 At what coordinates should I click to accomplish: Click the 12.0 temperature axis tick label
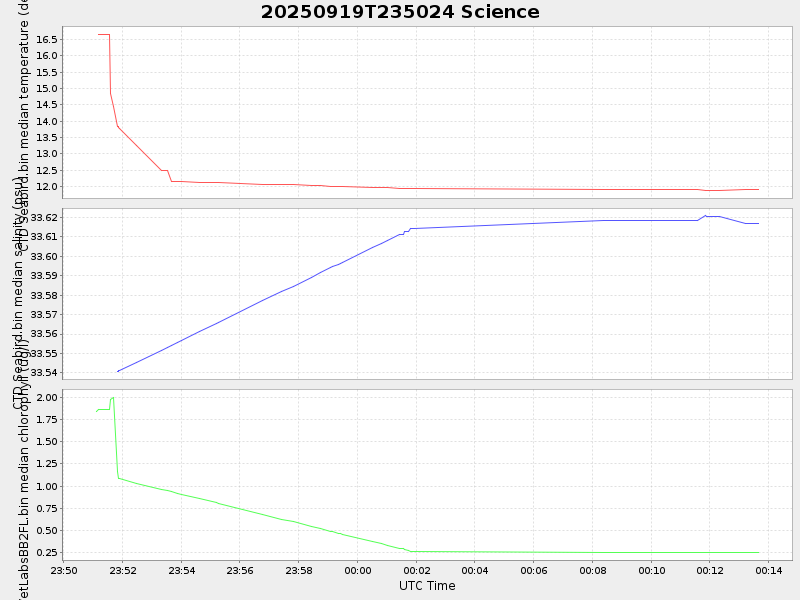(47, 187)
